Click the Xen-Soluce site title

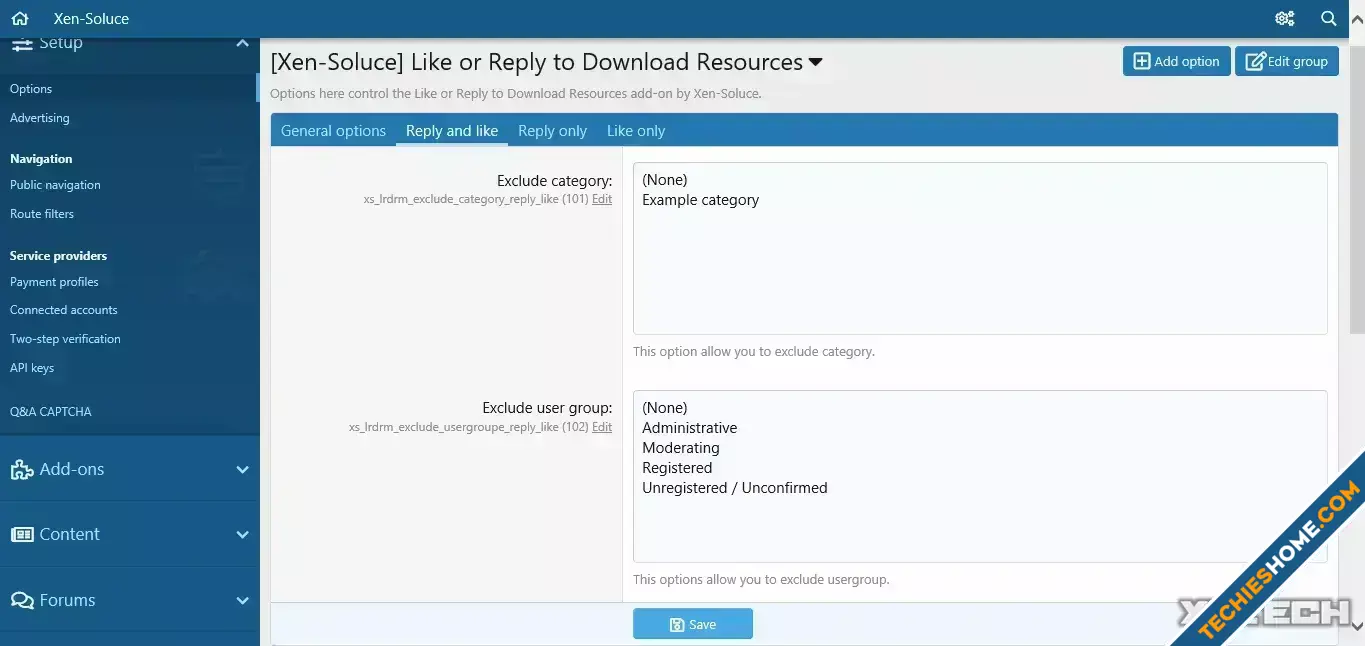pyautogui.click(x=91, y=19)
